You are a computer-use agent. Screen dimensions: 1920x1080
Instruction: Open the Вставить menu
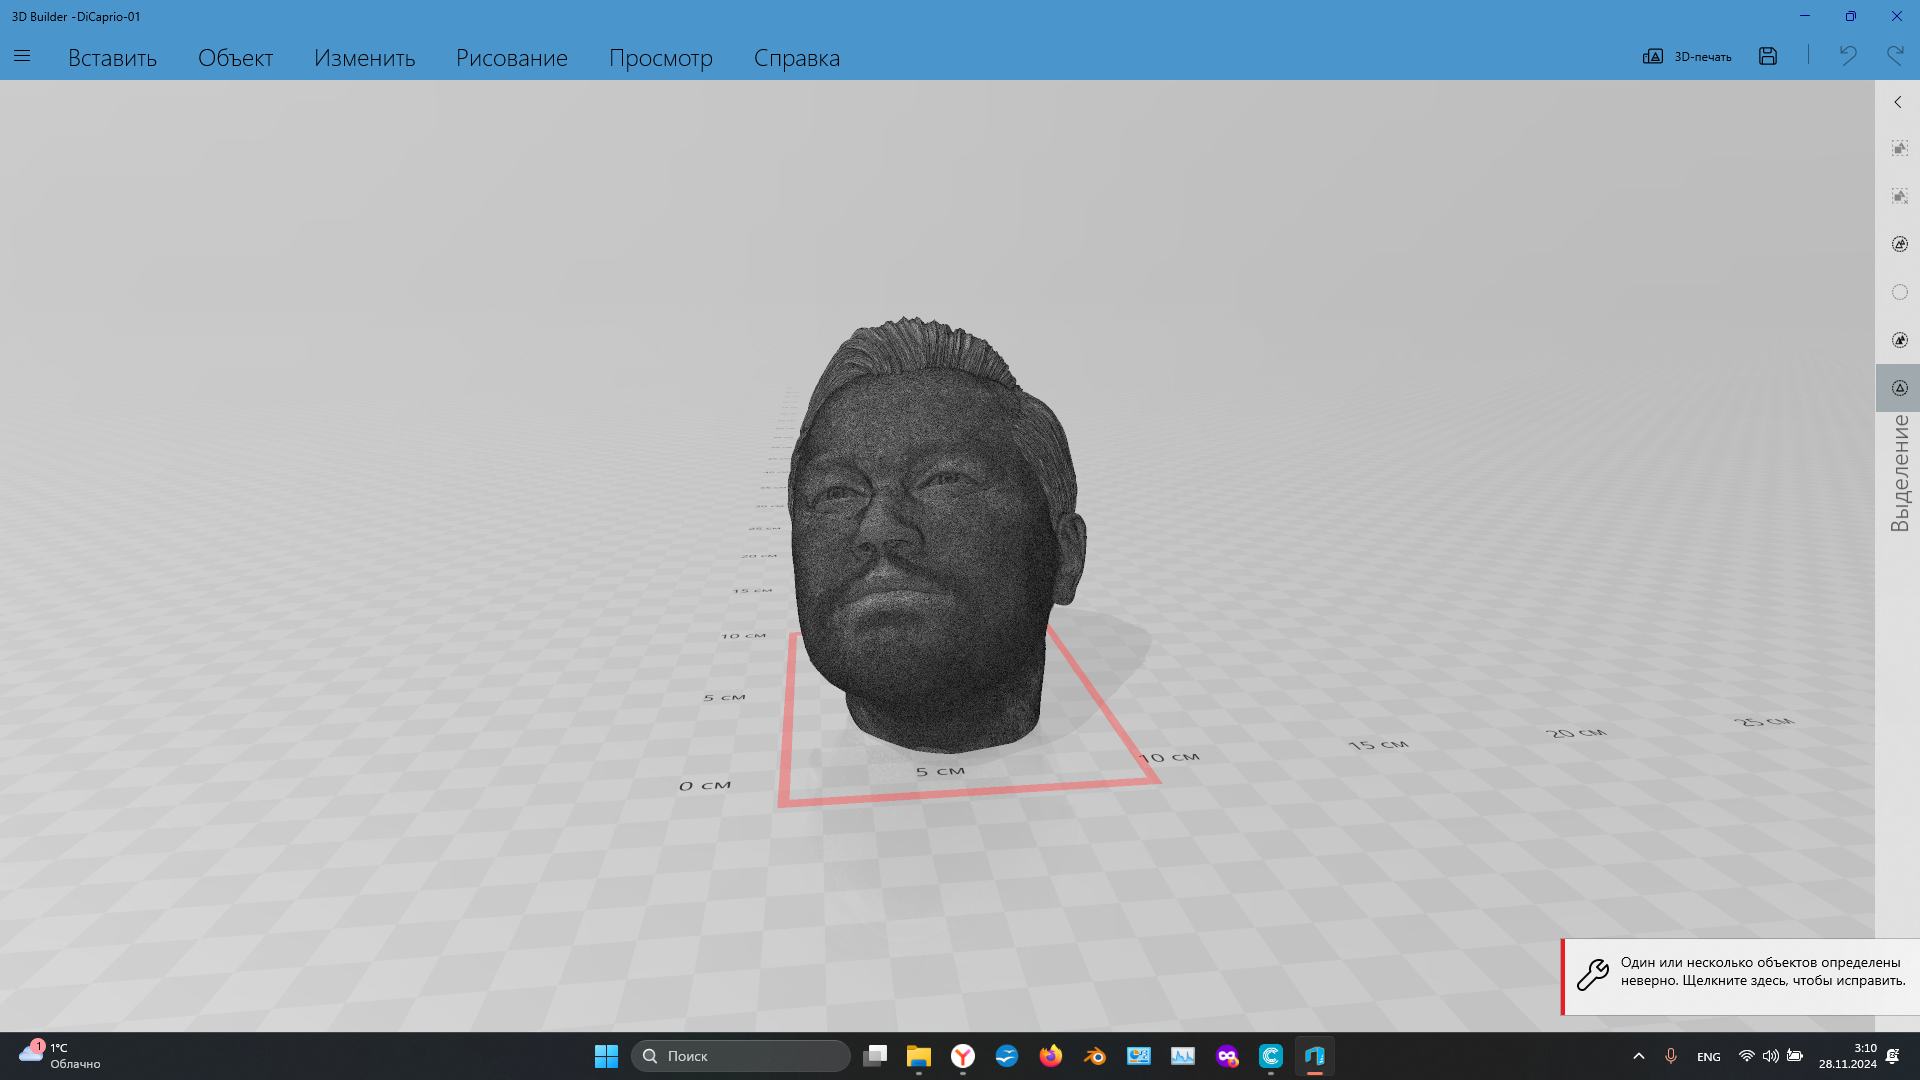point(112,58)
